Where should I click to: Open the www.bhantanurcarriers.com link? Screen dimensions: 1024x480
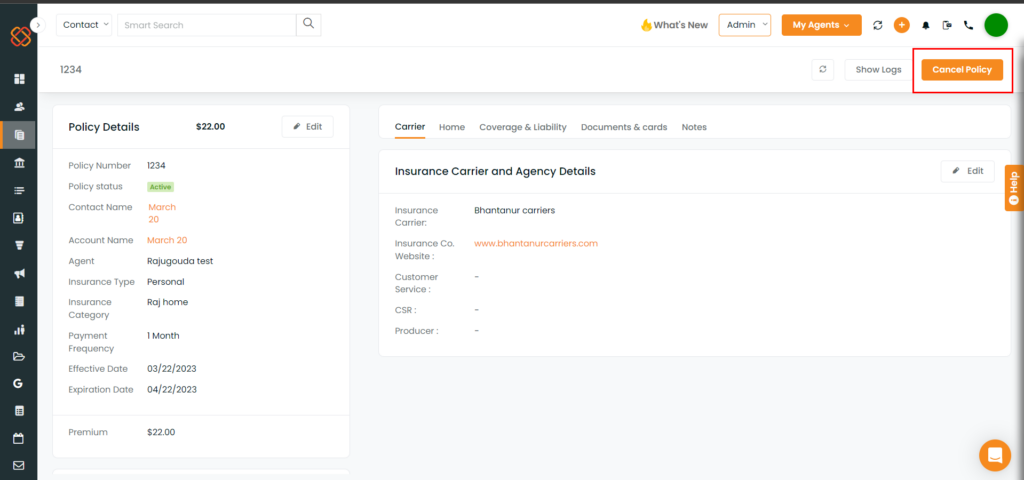coord(536,244)
